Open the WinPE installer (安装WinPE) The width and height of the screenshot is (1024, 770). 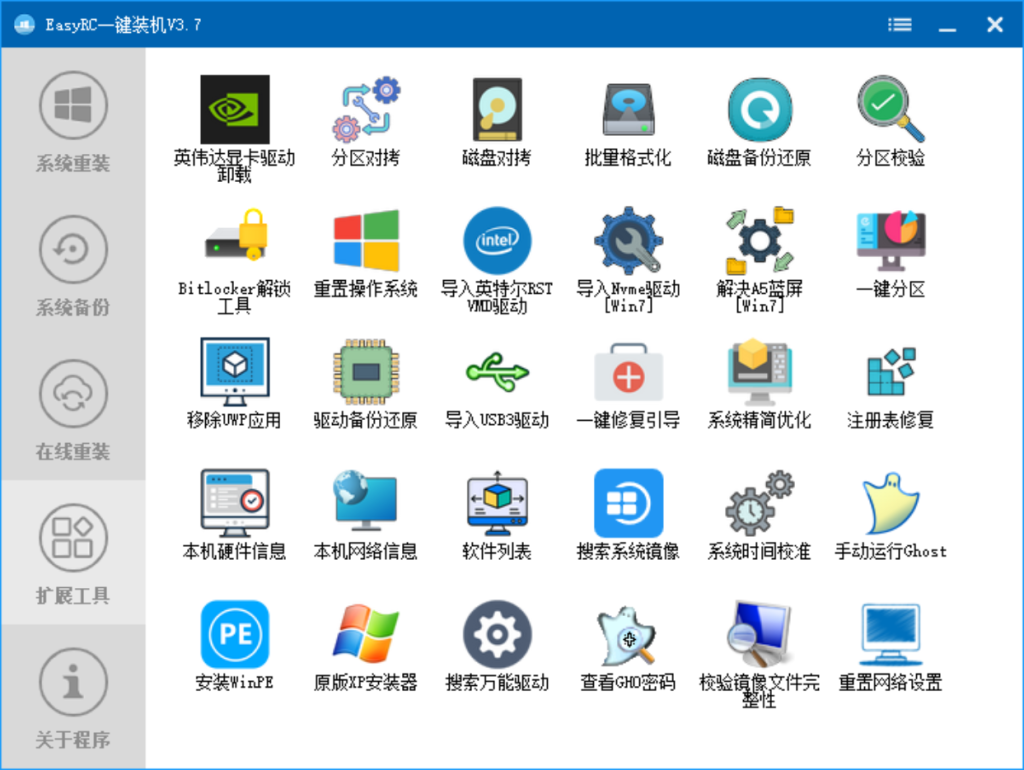click(x=234, y=633)
